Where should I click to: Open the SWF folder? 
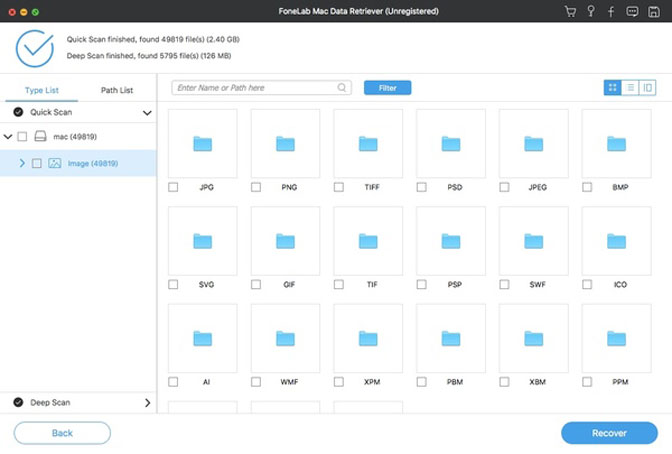(534, 241)
